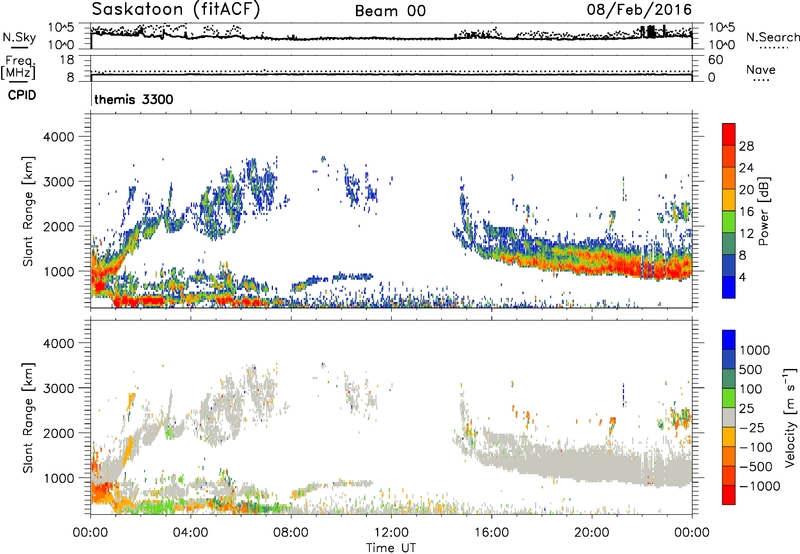Click the power color bar red segment
Screen dimensions: 800x554
[729, 134]
